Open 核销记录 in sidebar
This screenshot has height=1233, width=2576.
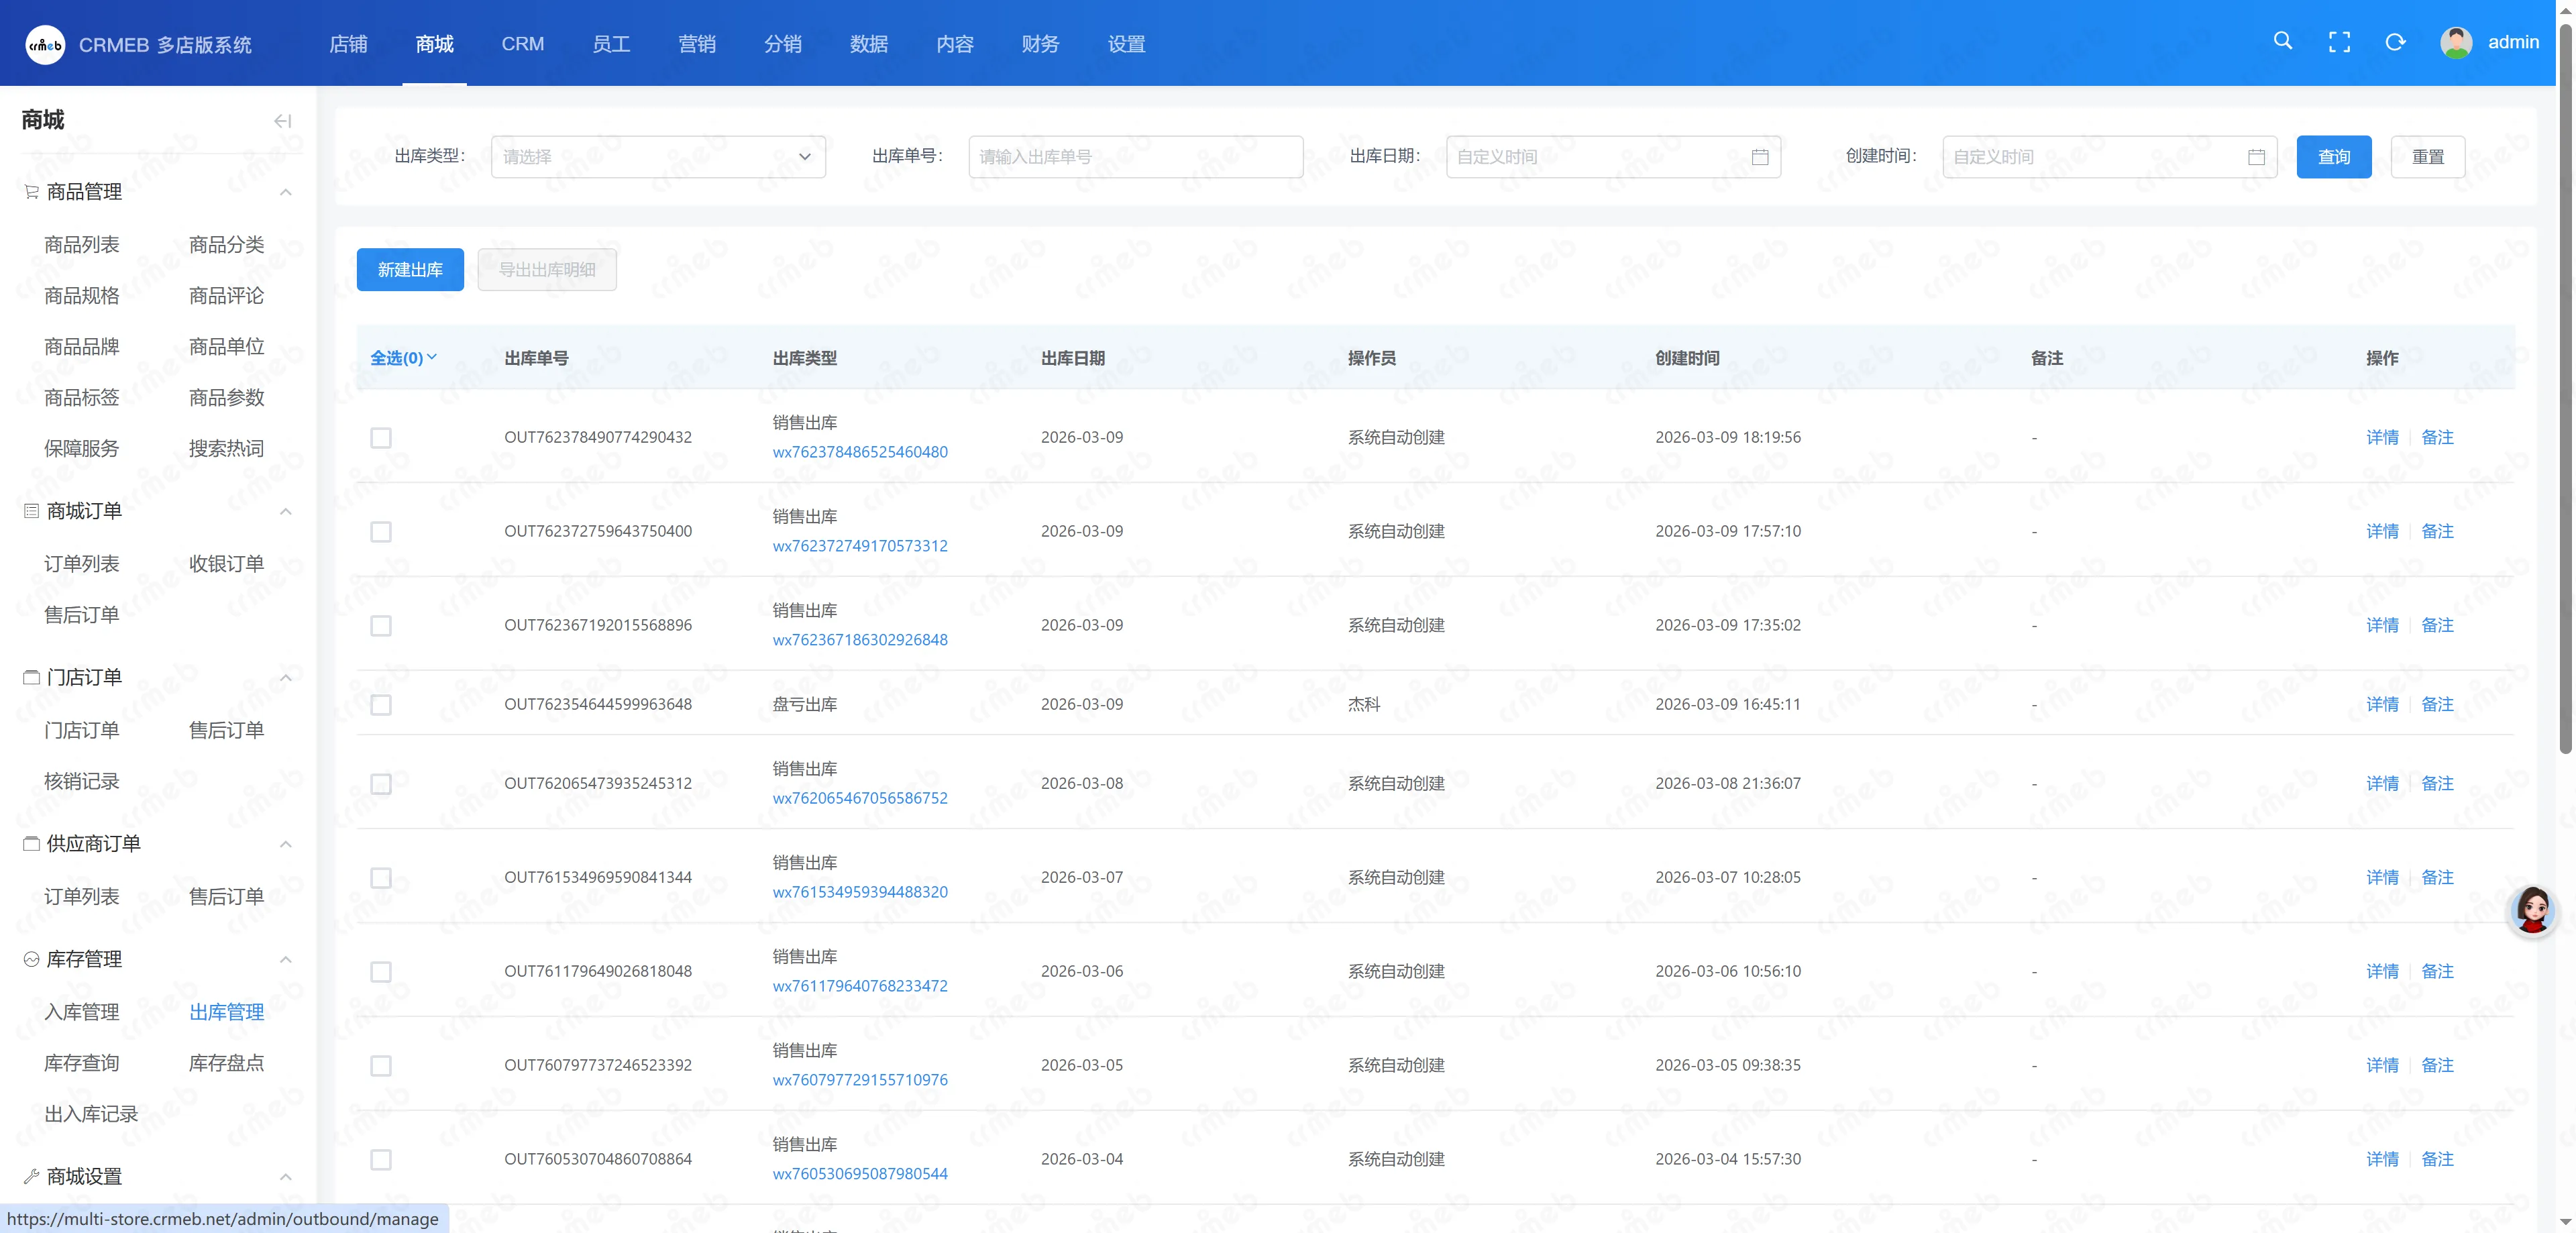pos(82,781)
